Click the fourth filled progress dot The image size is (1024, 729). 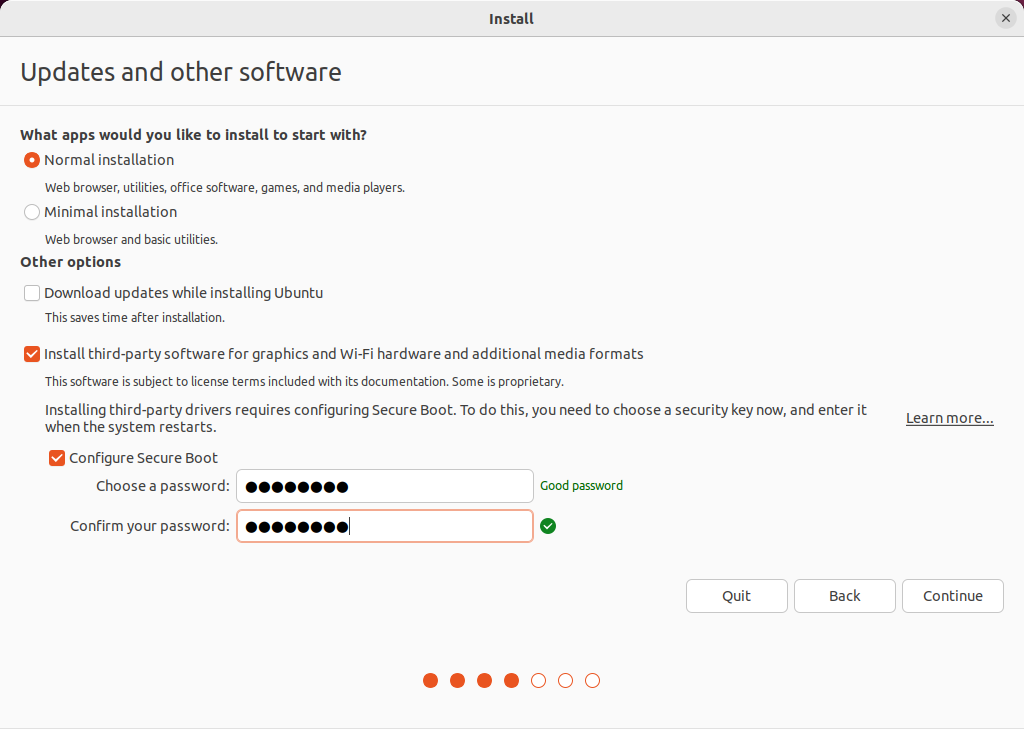point(512,681)
